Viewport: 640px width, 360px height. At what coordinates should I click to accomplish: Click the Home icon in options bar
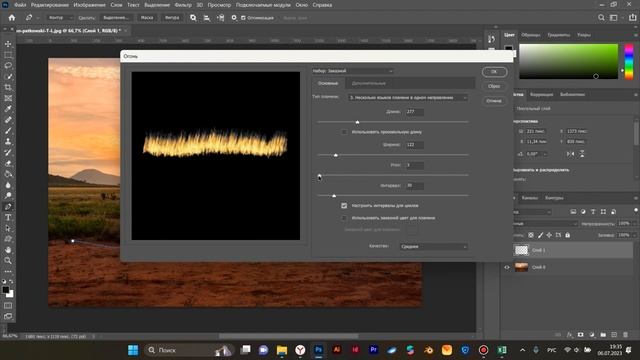click(x=12, y=18)
